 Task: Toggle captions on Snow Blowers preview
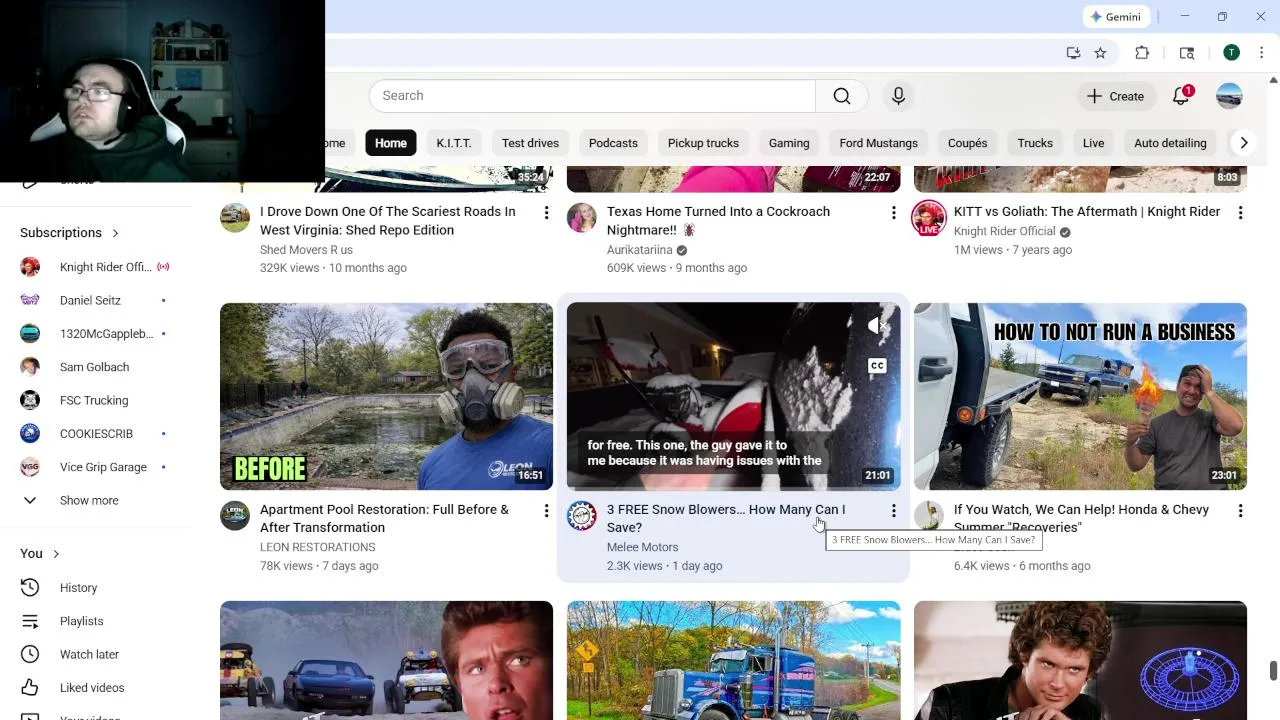pyautogui.click(x=877, y=366)
